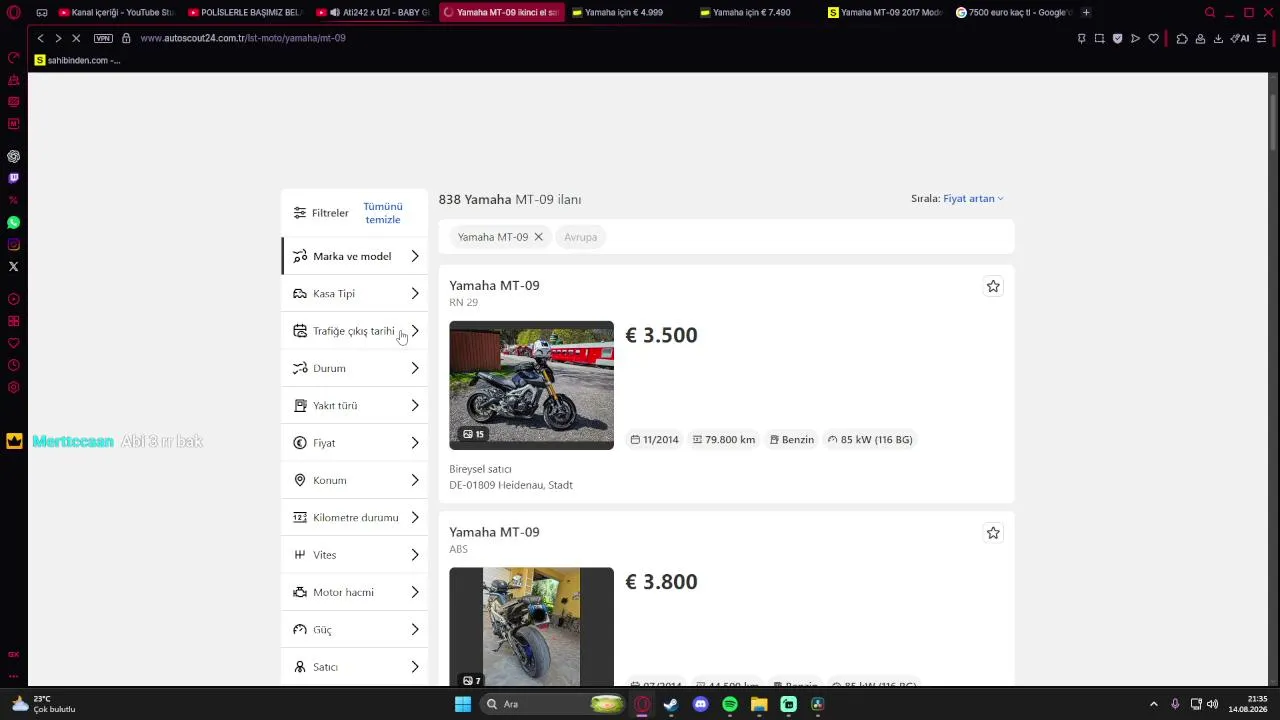Switch to the Kanal içeriği YouTube Studio tab

[x=116, y=13]
